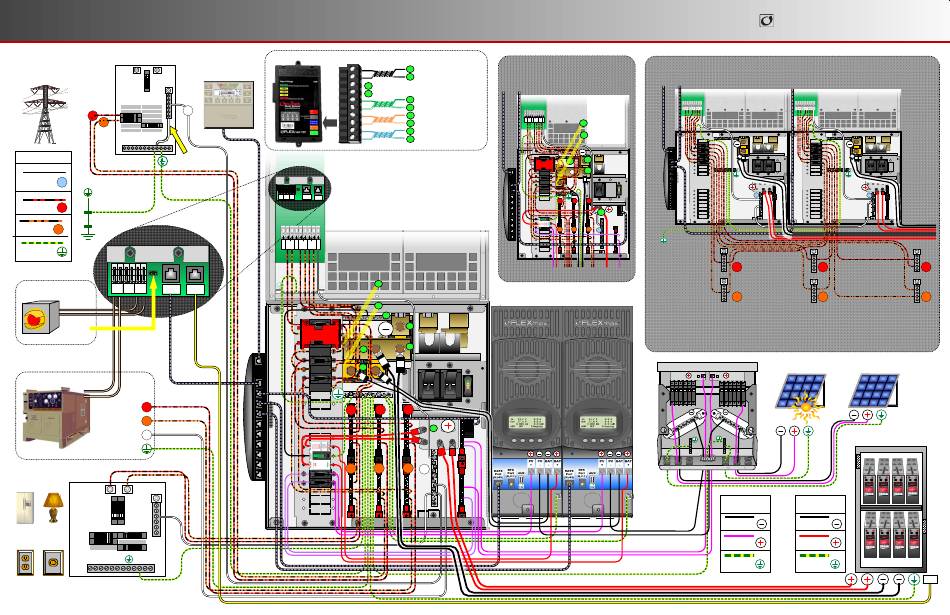Click the red bypass interlock in main panel
Image resolution: width=950 pixels, height=615 pixels.
(321, 334)
